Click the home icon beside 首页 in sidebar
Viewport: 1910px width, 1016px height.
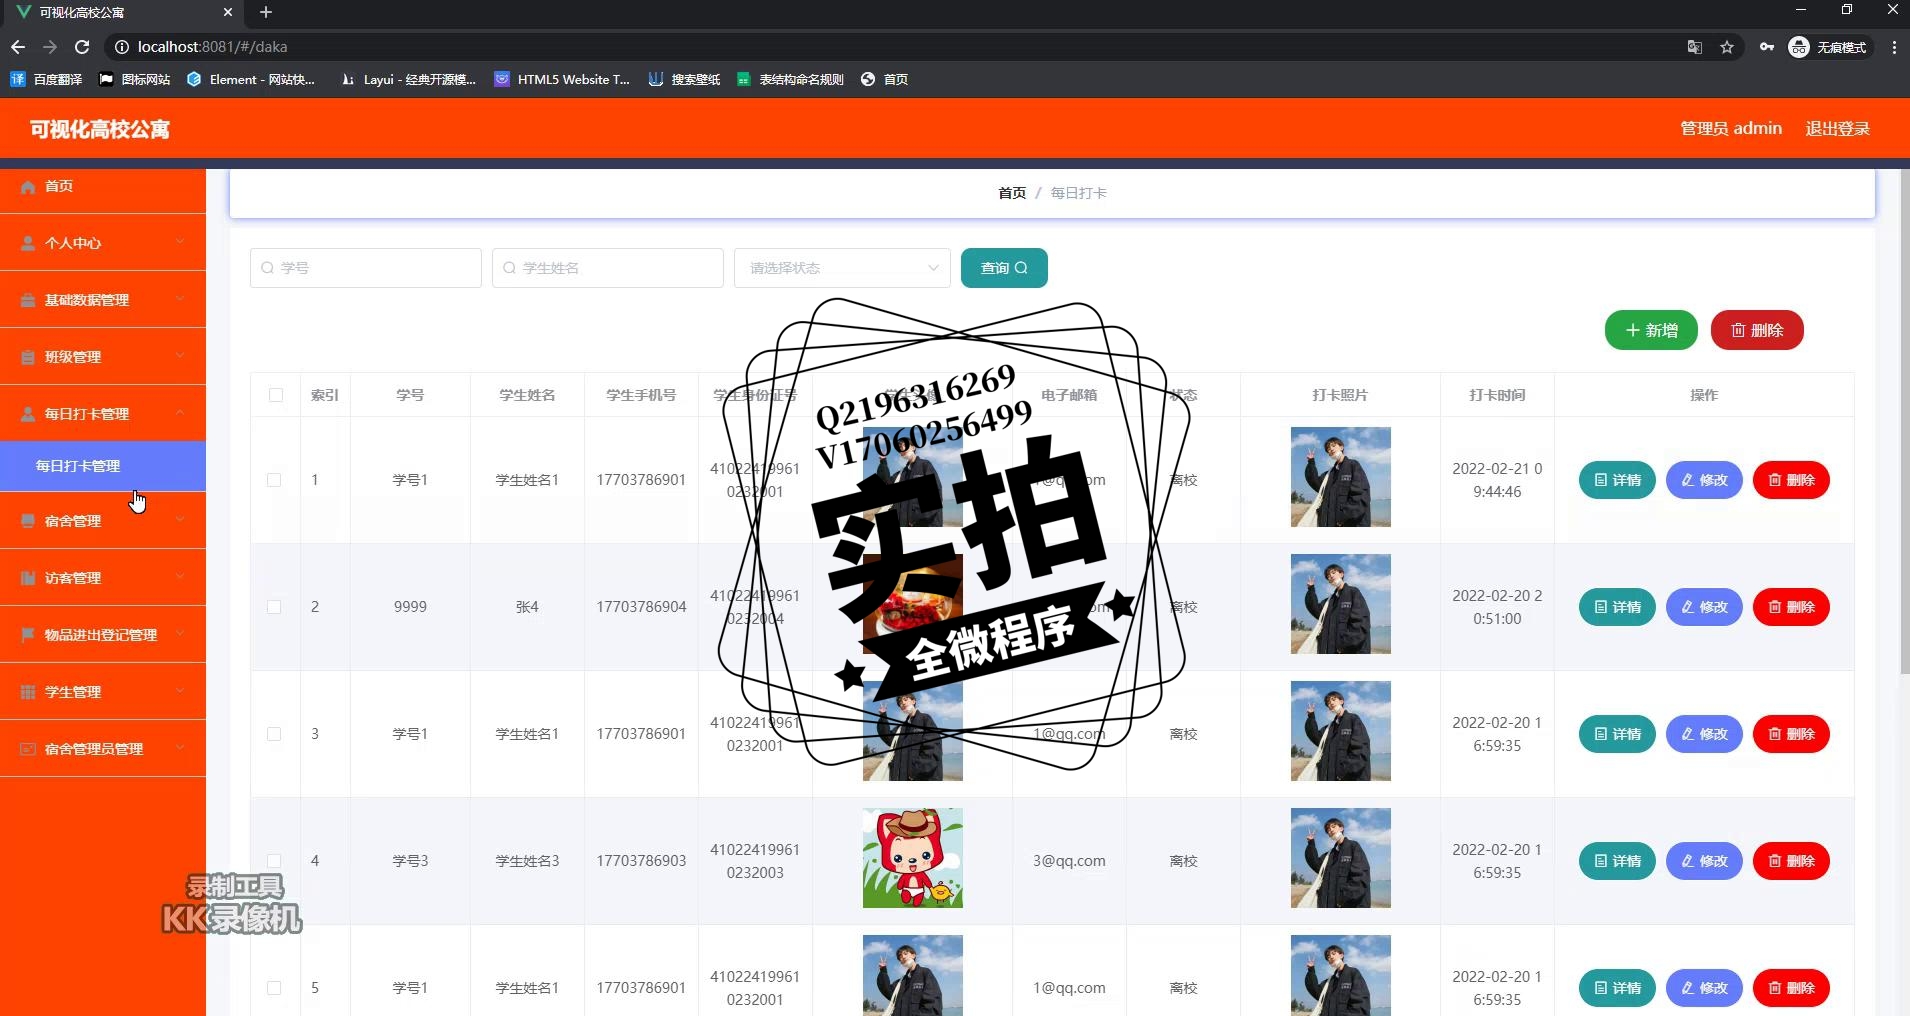(x=28, y=187)
